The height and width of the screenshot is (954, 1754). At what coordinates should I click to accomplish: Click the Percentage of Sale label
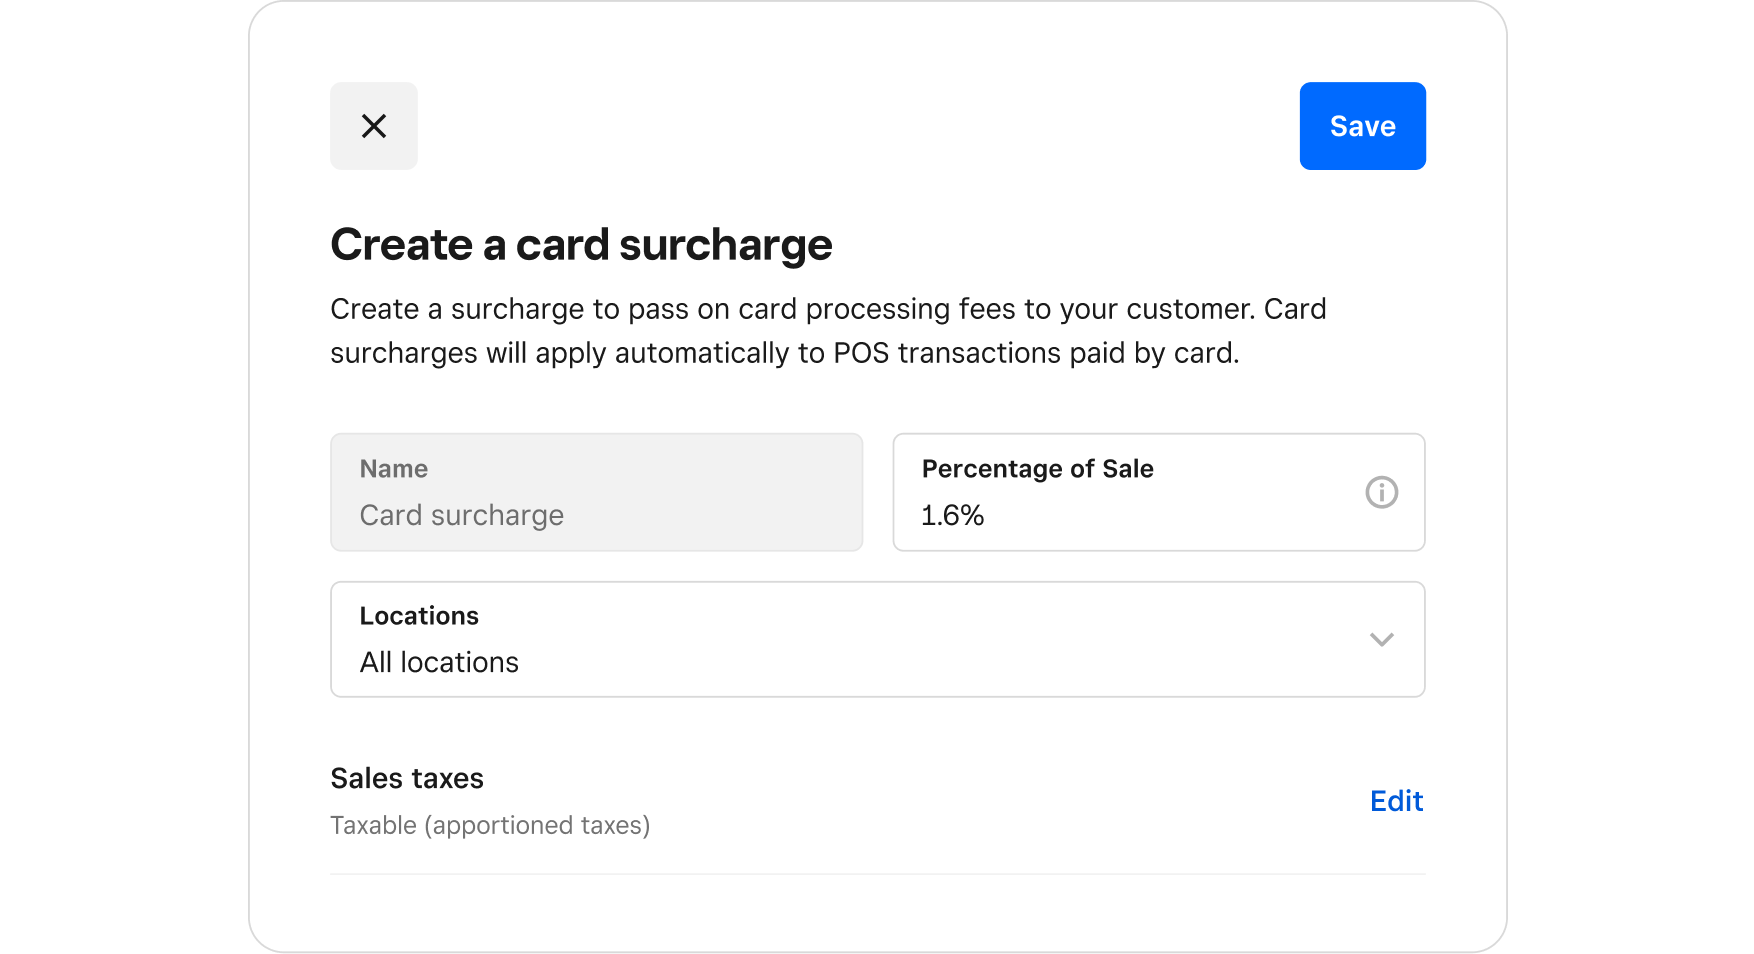[x=1037, y=469]
